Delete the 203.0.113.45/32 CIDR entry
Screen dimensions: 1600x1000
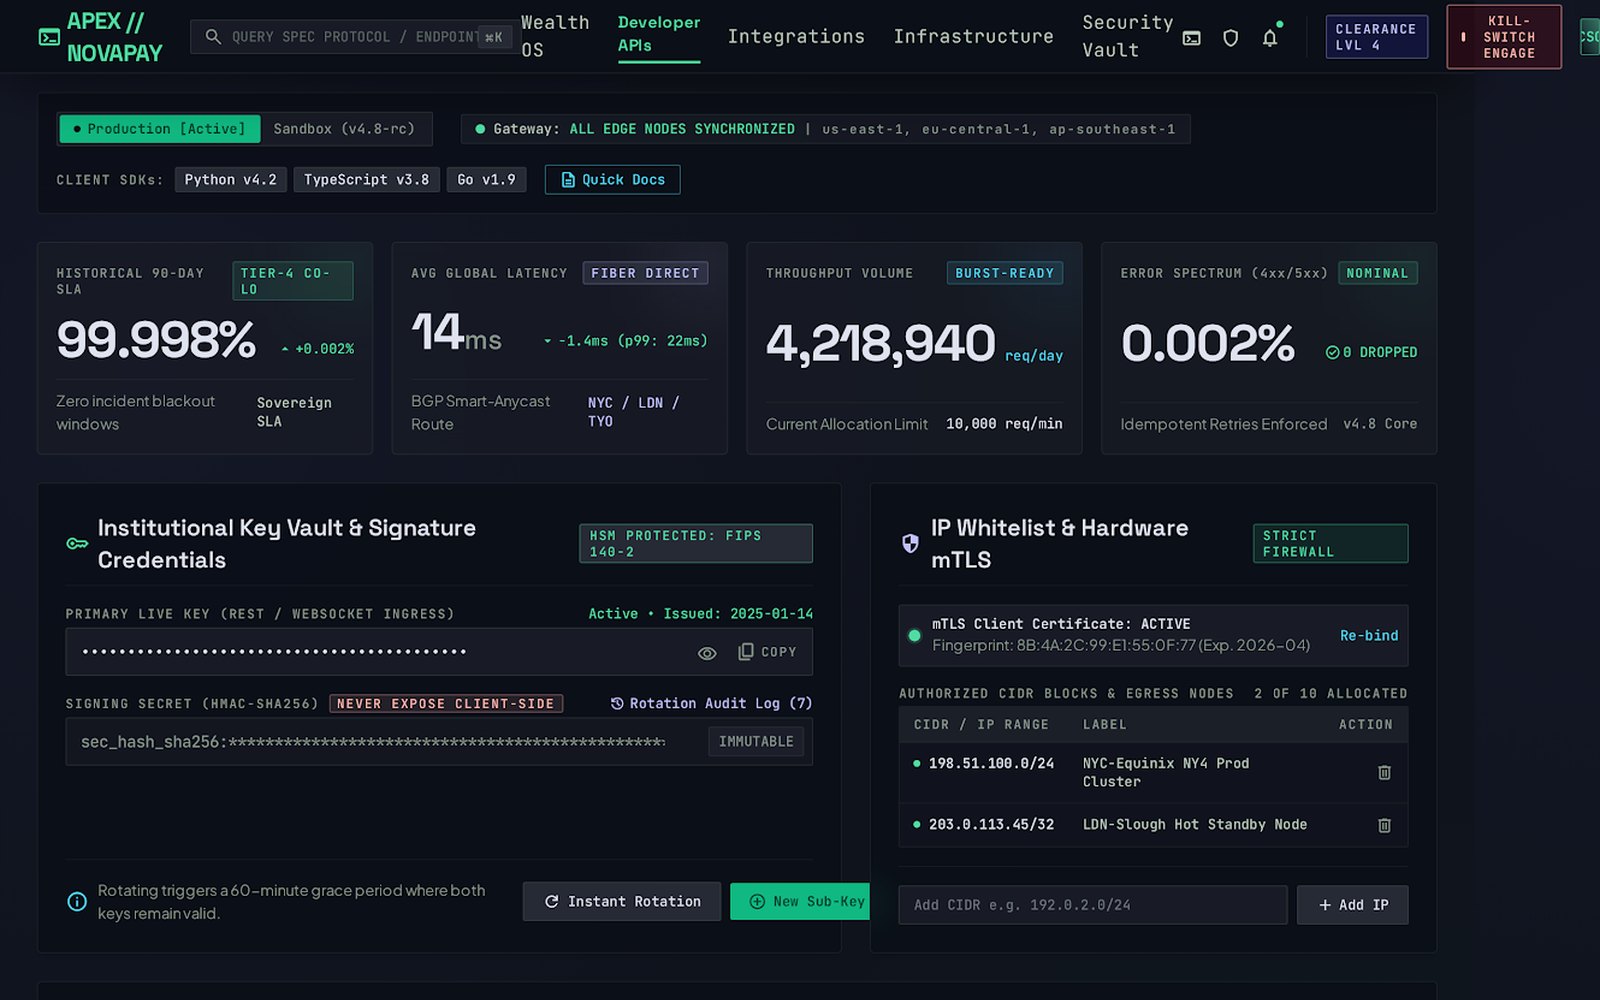point(1384,825)
